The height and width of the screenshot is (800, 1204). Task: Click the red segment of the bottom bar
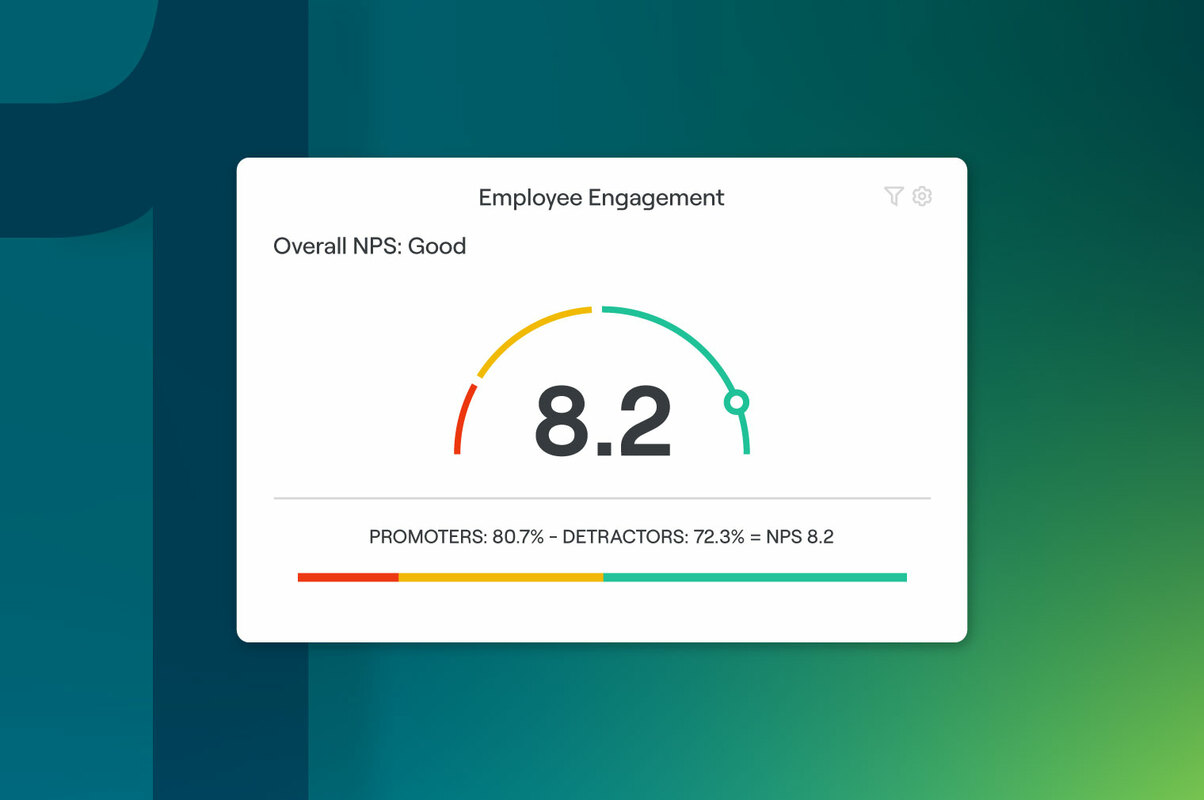point(347,576)
